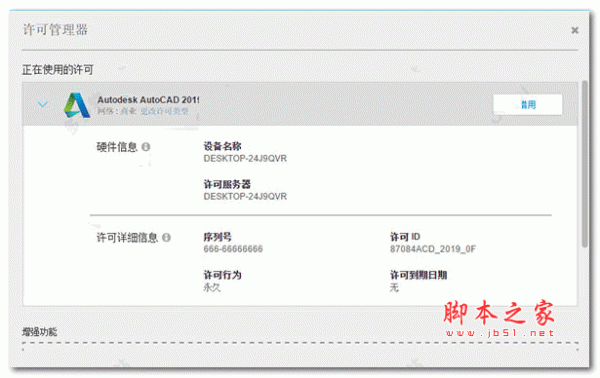Collapse the AutoCAD license details chevron
Viewport: 600px width, 378px height.
click(x=43, y=104)
